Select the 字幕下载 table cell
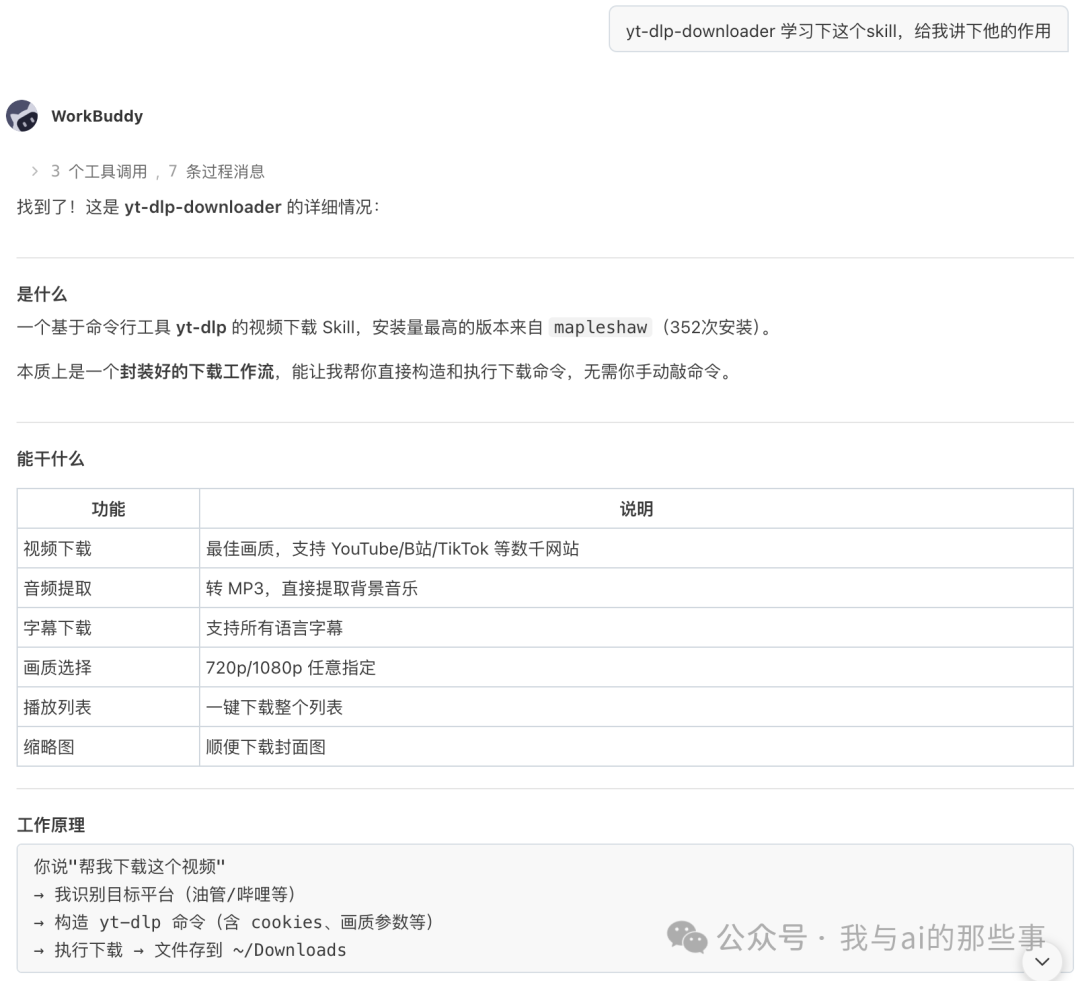This screenshot has width=1080, height=981. point(108,628)
